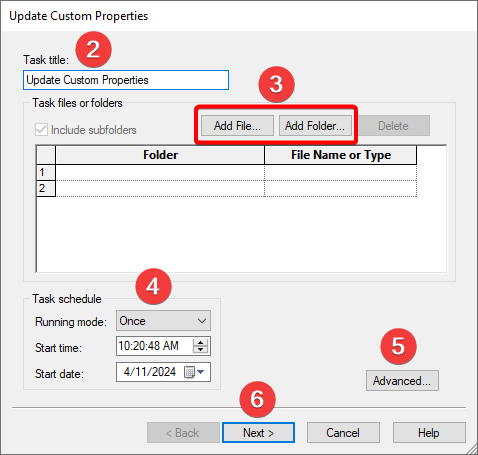Click the Add File... button

click(x=237, y=126)
